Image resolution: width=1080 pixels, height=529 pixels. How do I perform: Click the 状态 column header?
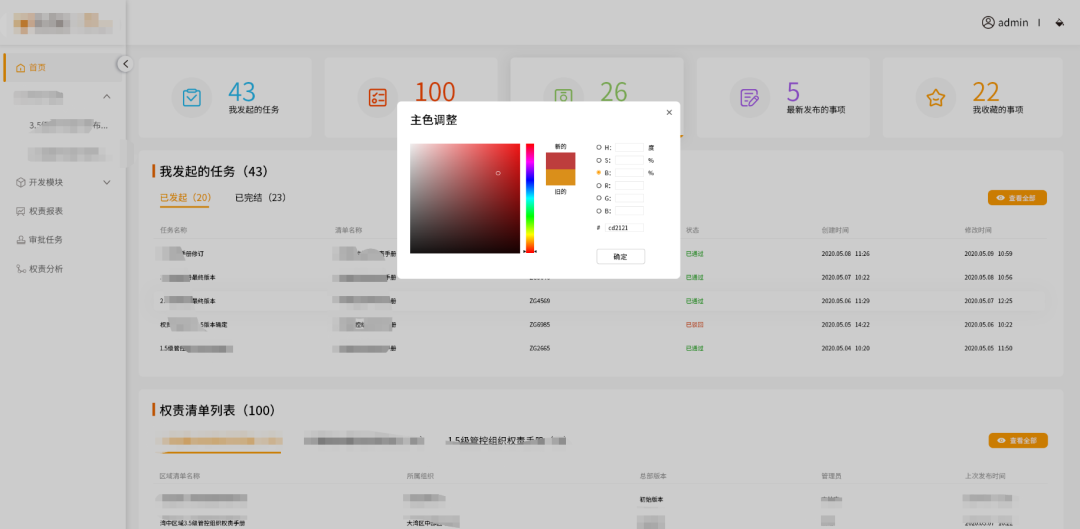click(692, 230)
